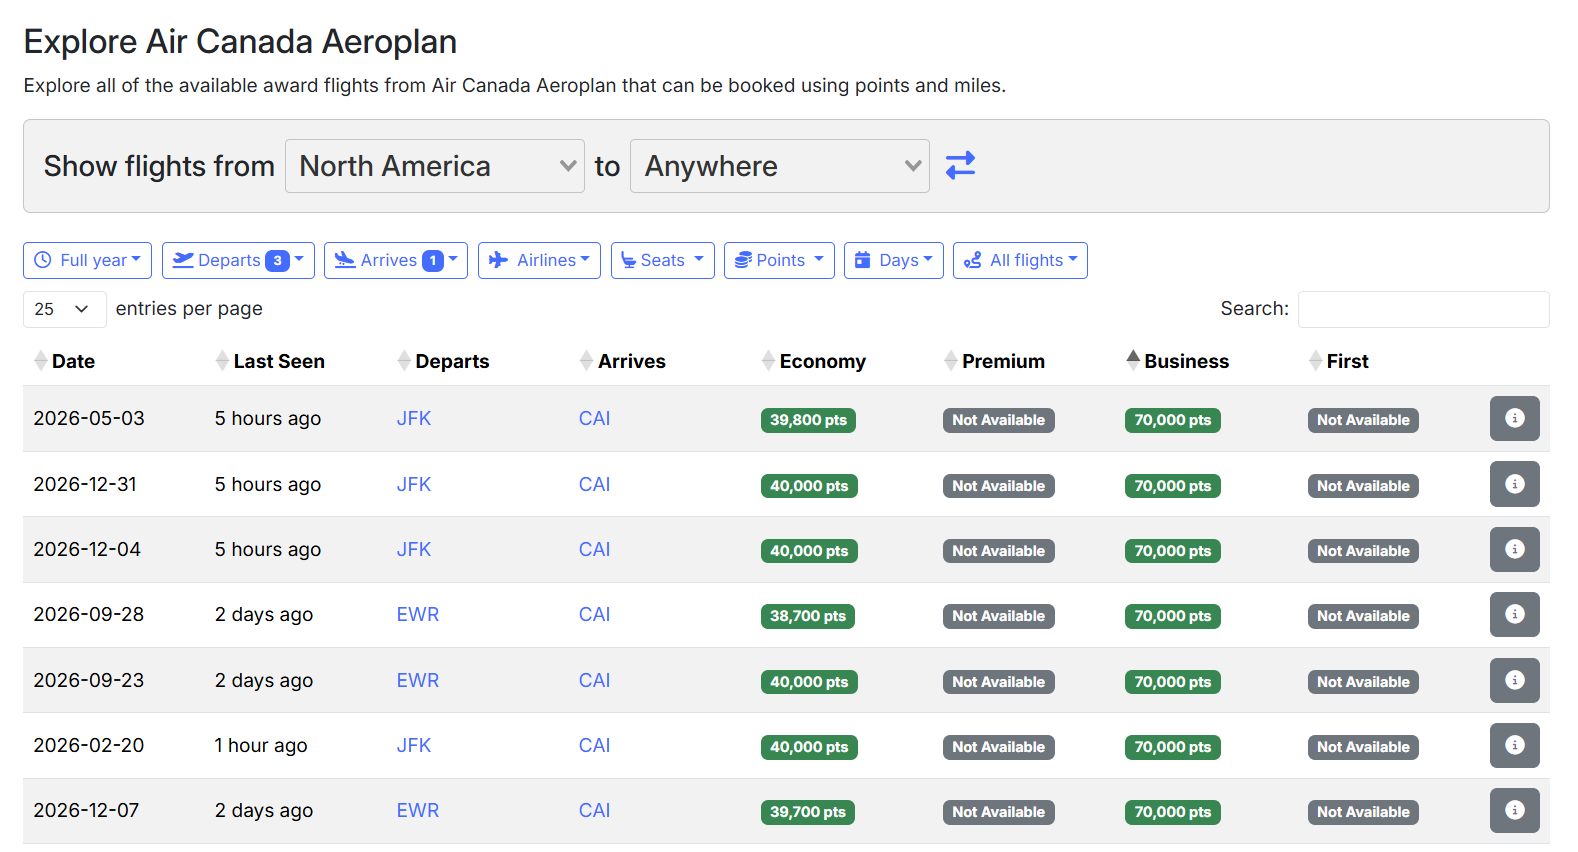
Task: Open EWR link in 2026-09-28 row
Action: (x=418, y=614)
